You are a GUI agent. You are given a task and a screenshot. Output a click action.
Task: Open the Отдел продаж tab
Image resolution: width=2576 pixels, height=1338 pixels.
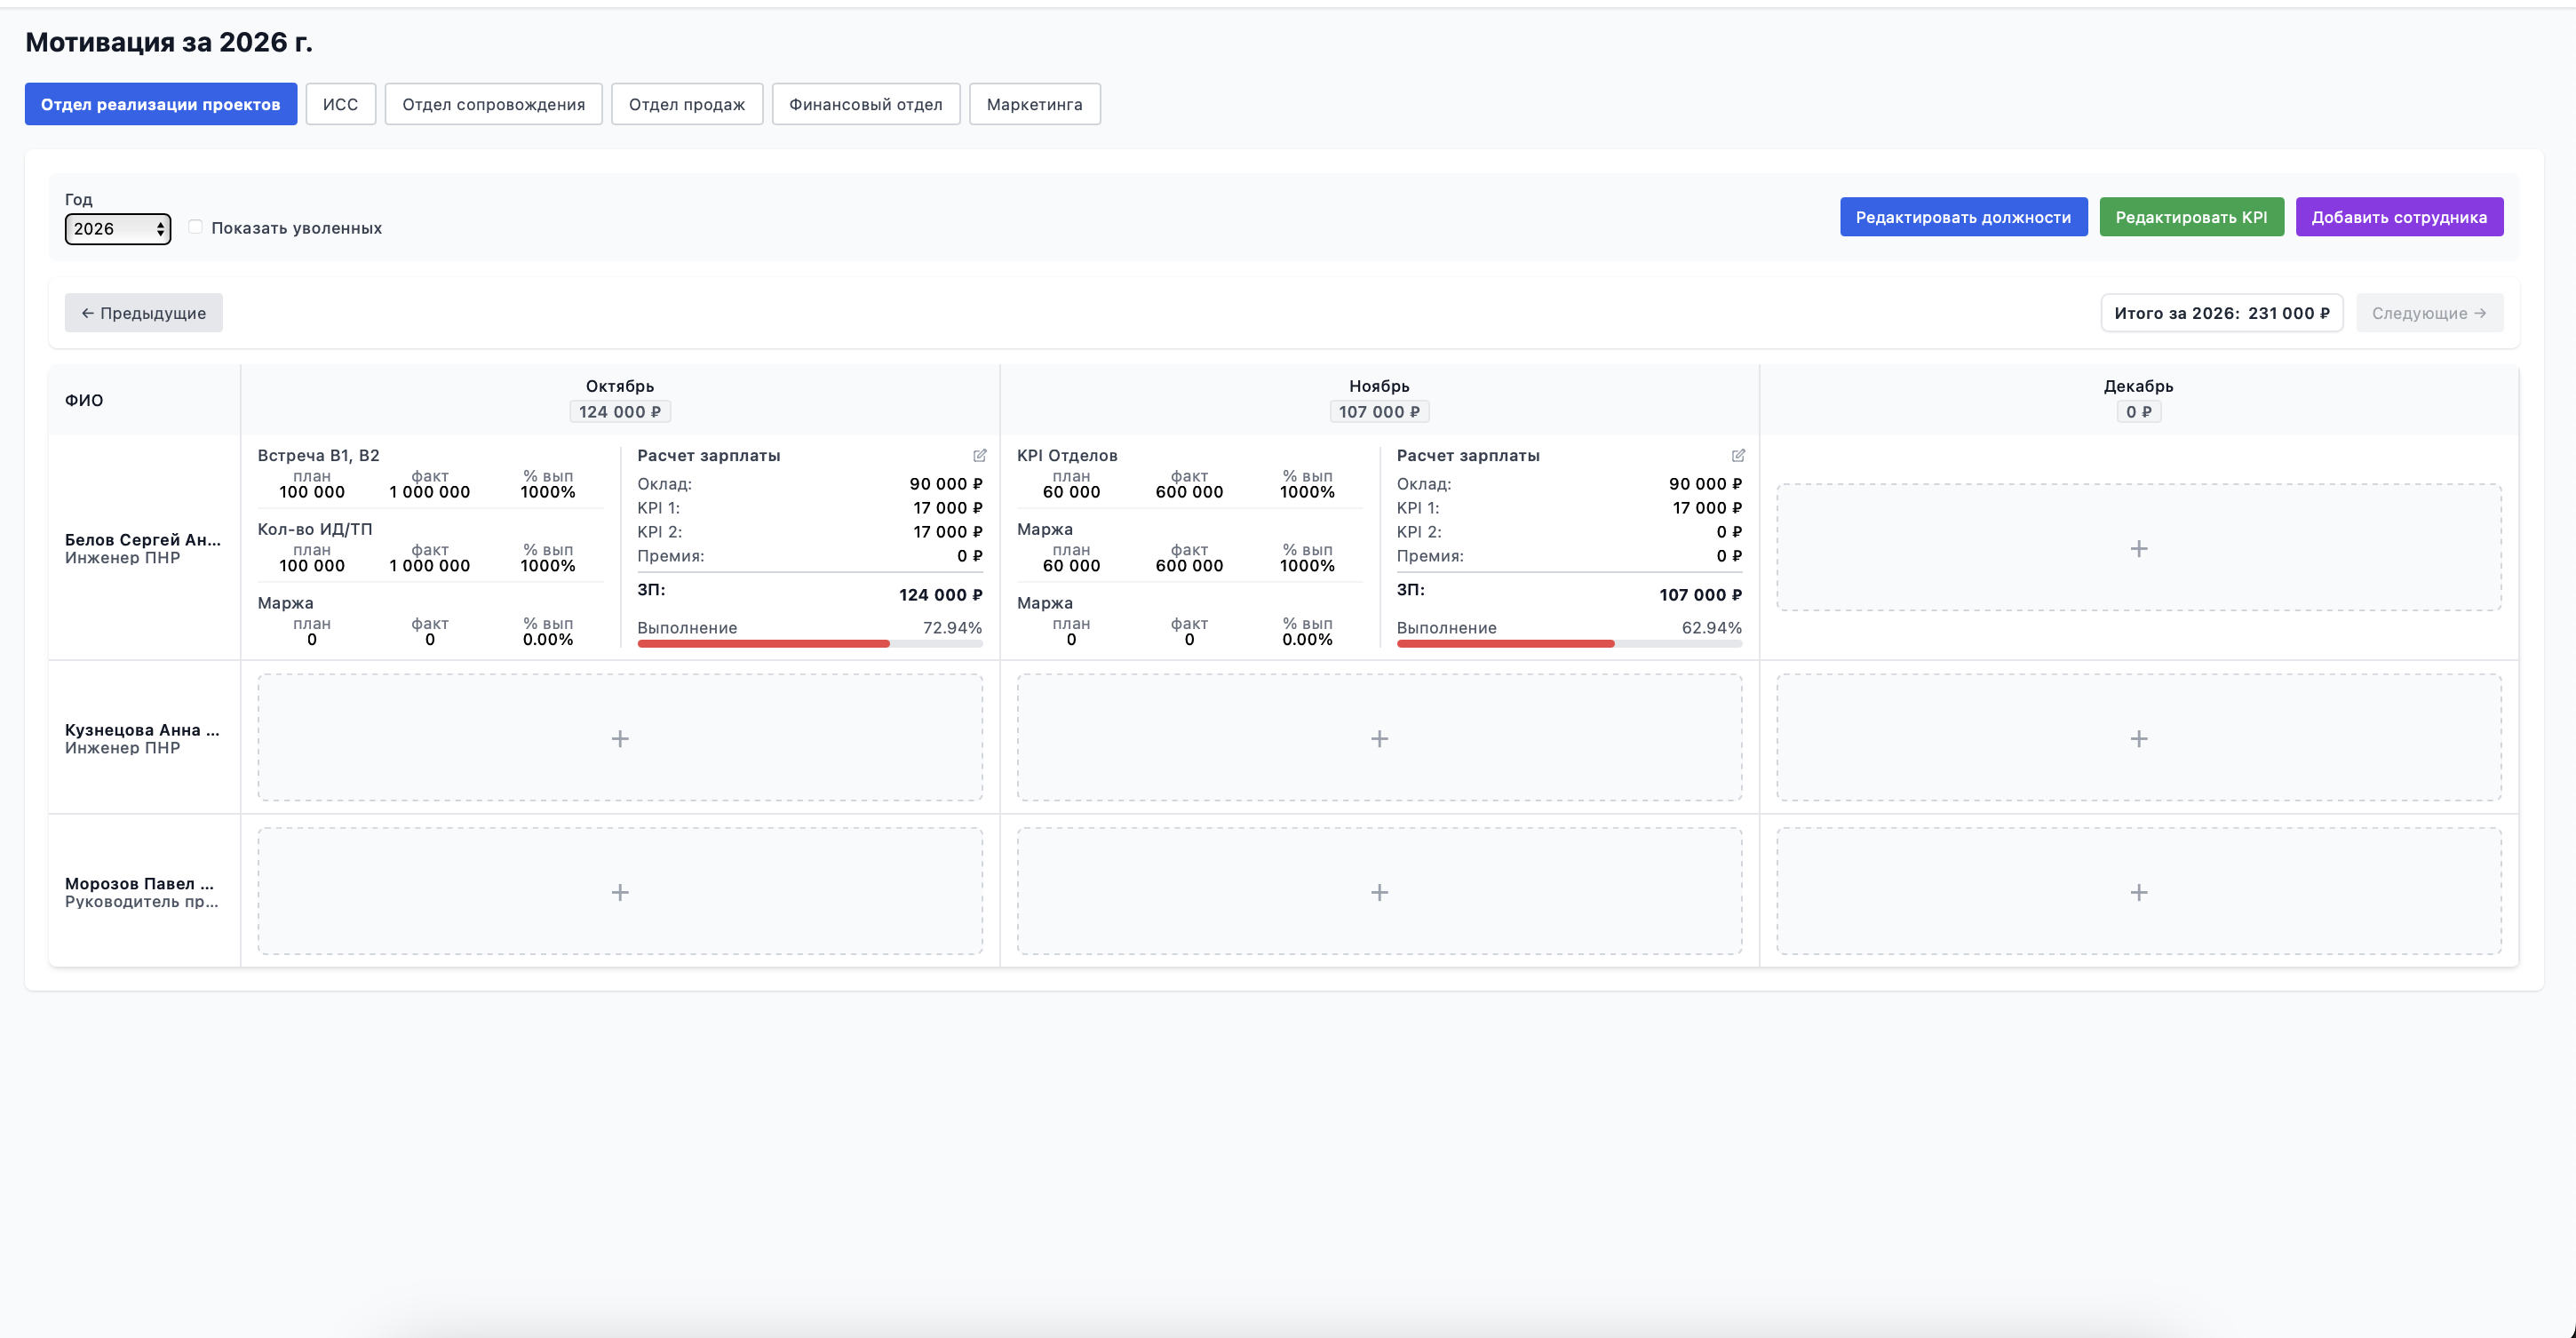[x=687, y=104]
